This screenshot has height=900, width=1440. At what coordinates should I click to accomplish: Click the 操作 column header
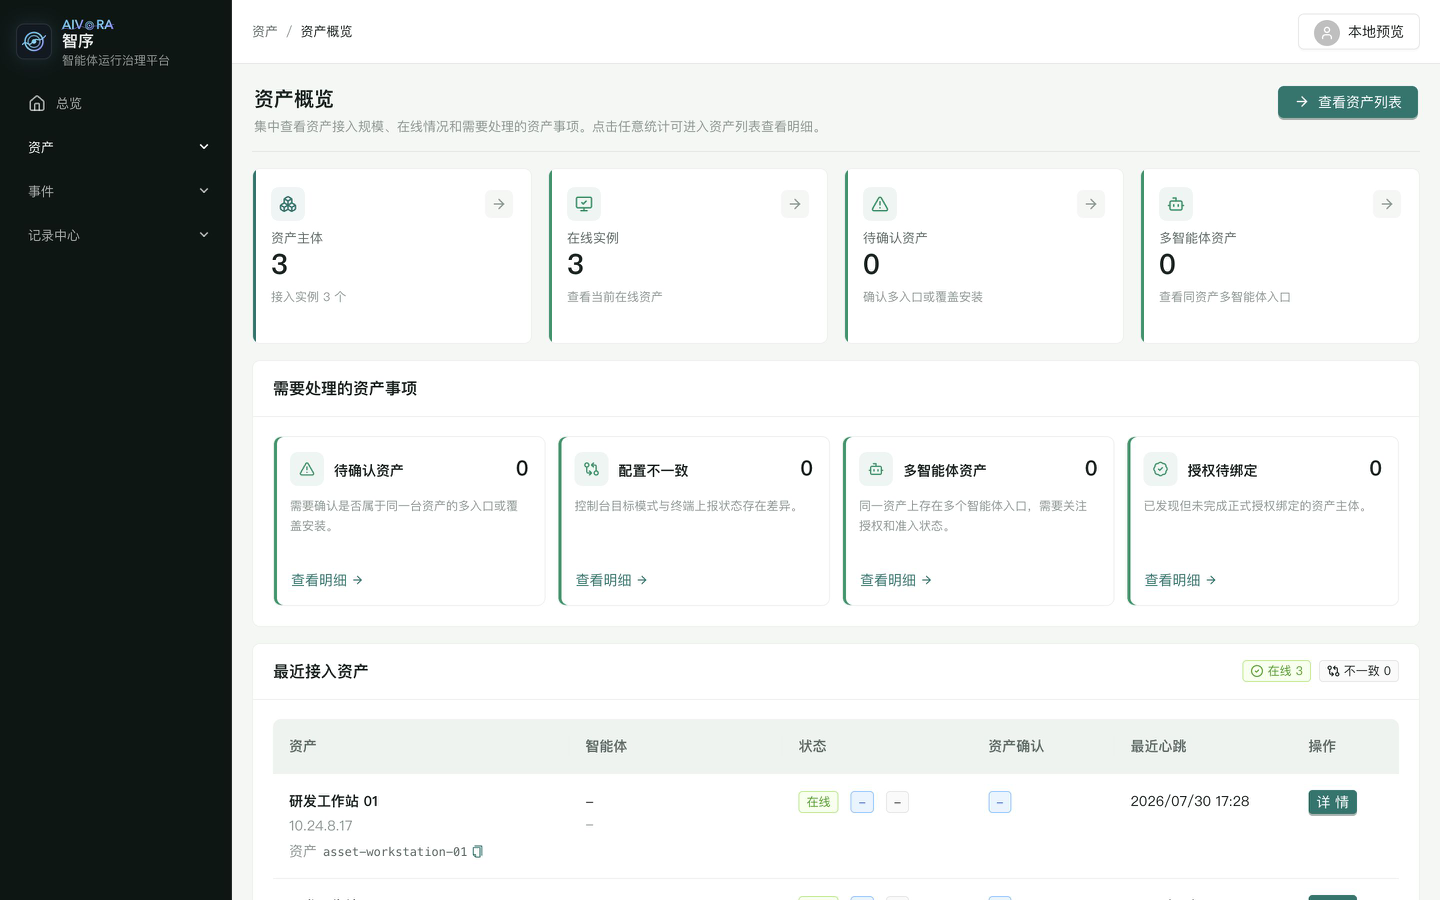click(1322, 746)
